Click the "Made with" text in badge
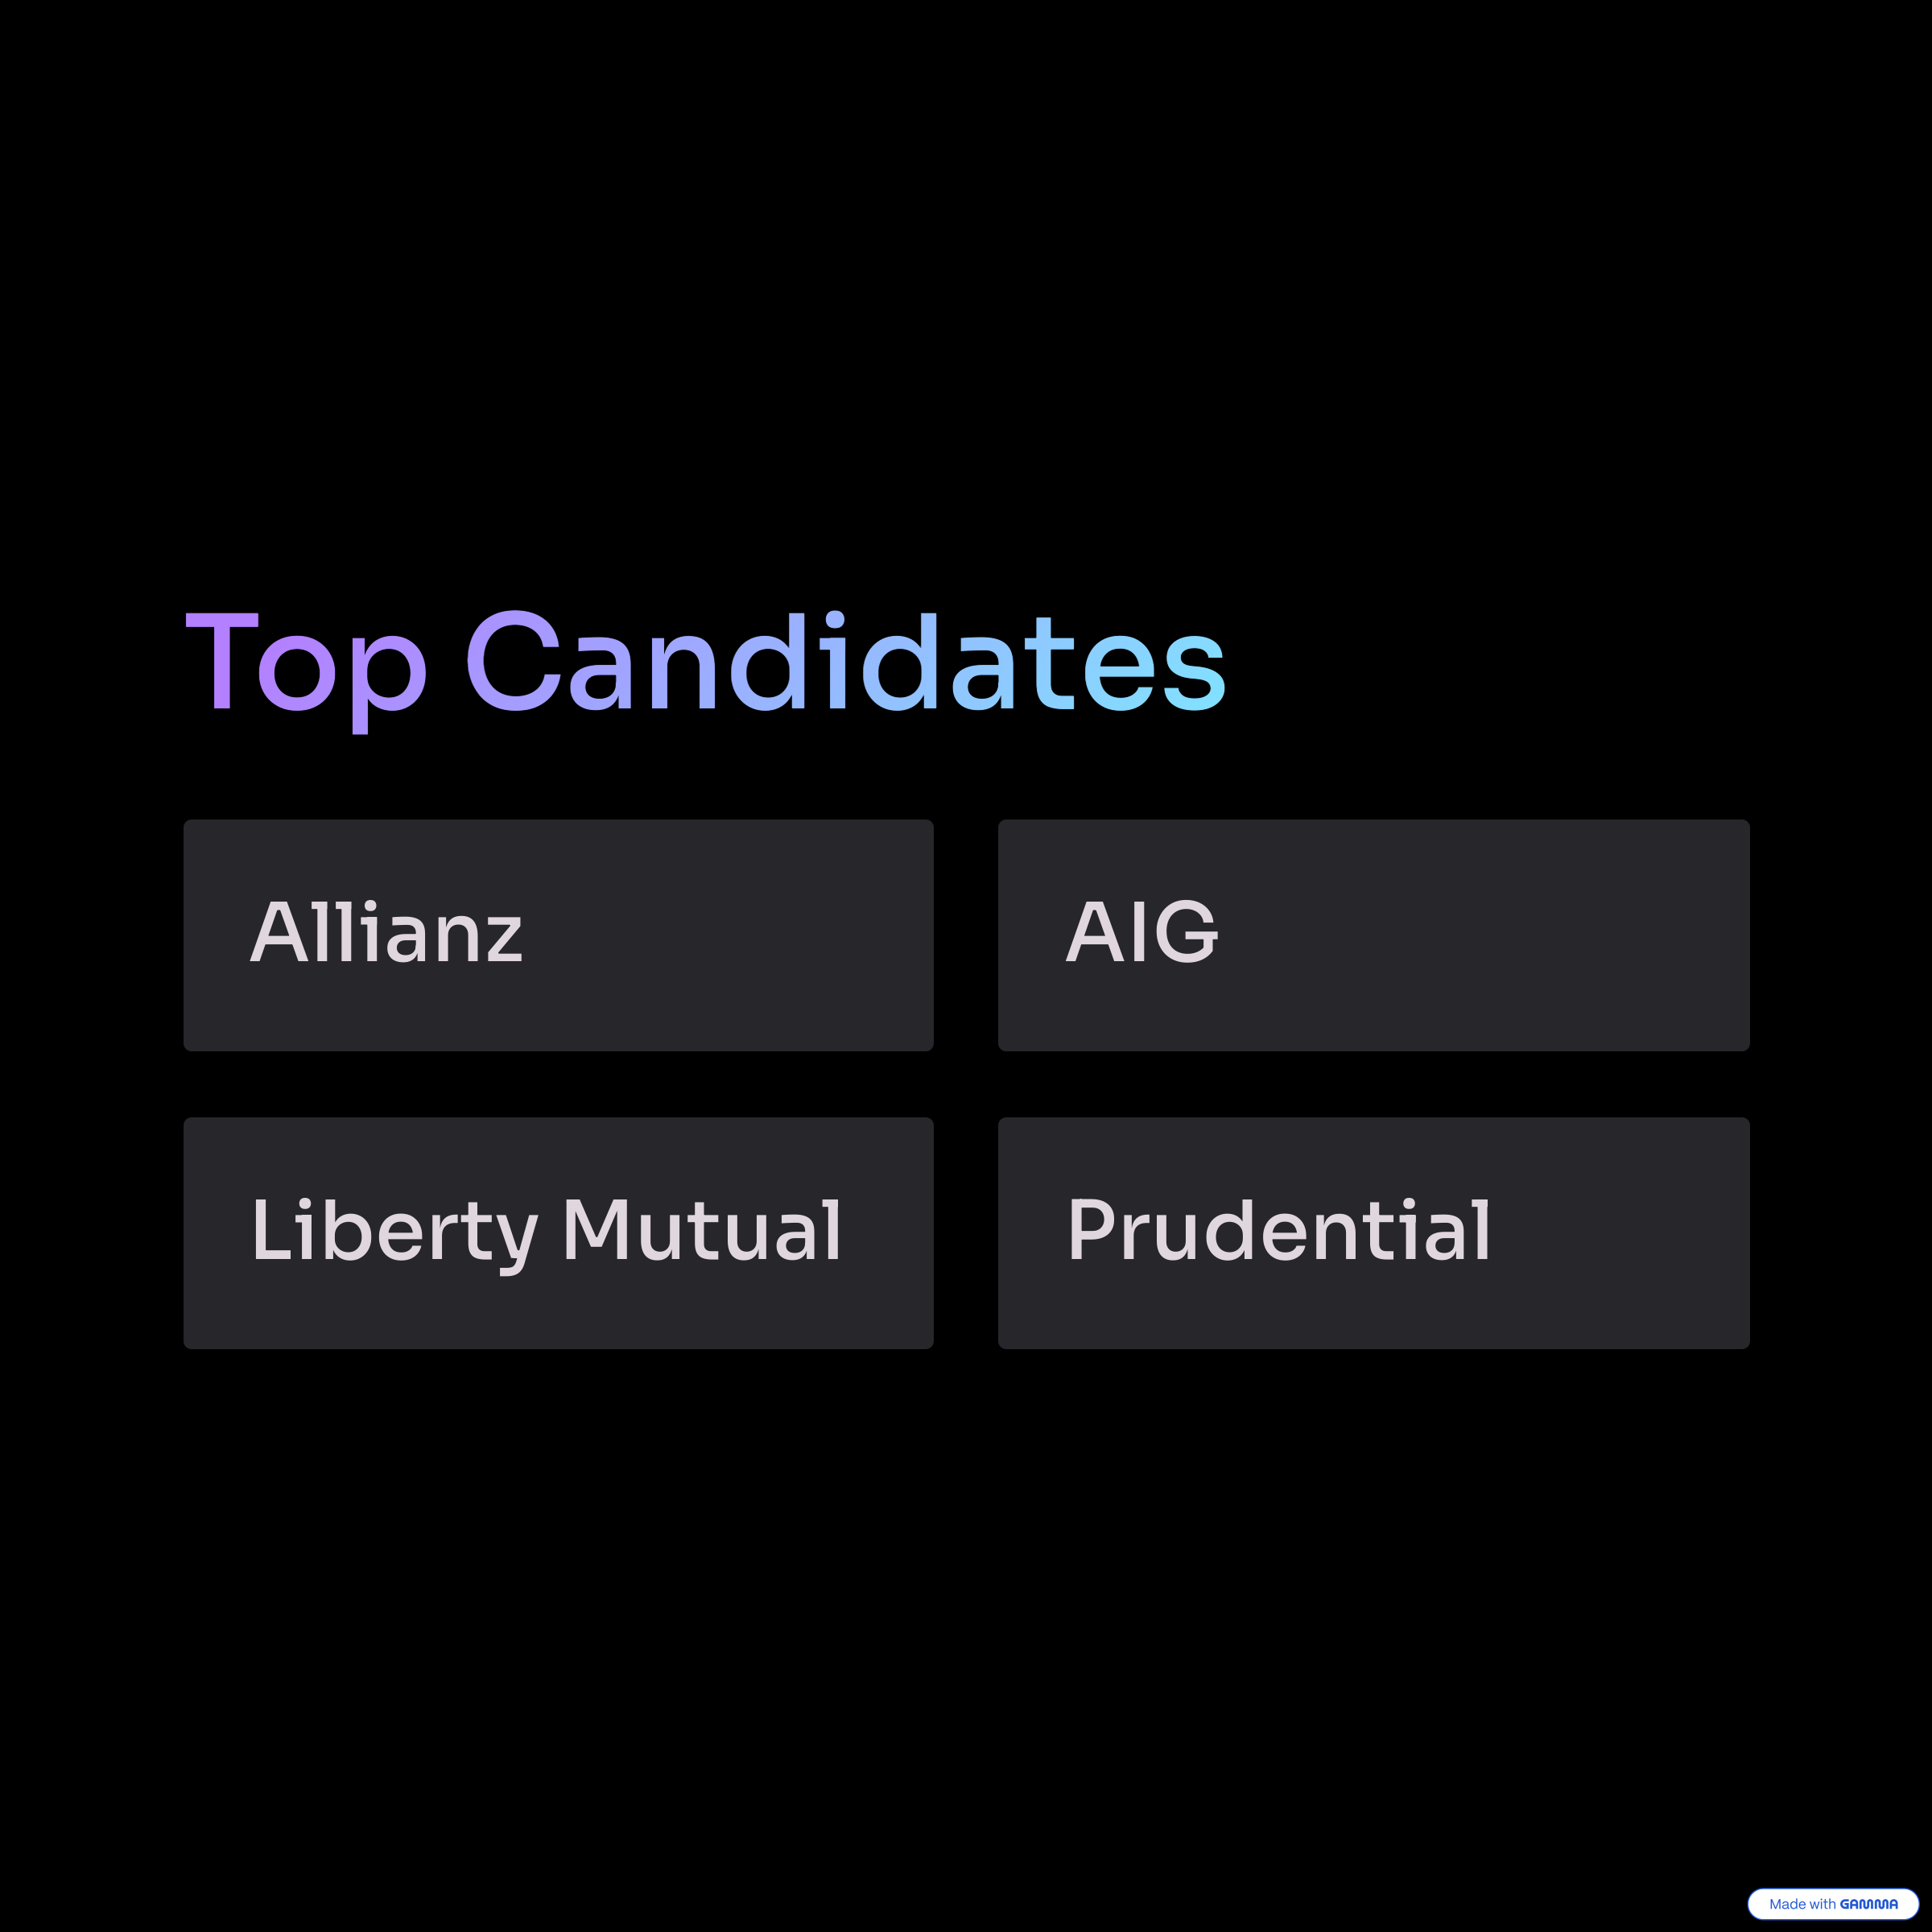Viewport: 1932px width, 1932px height. [1802, 1904]
